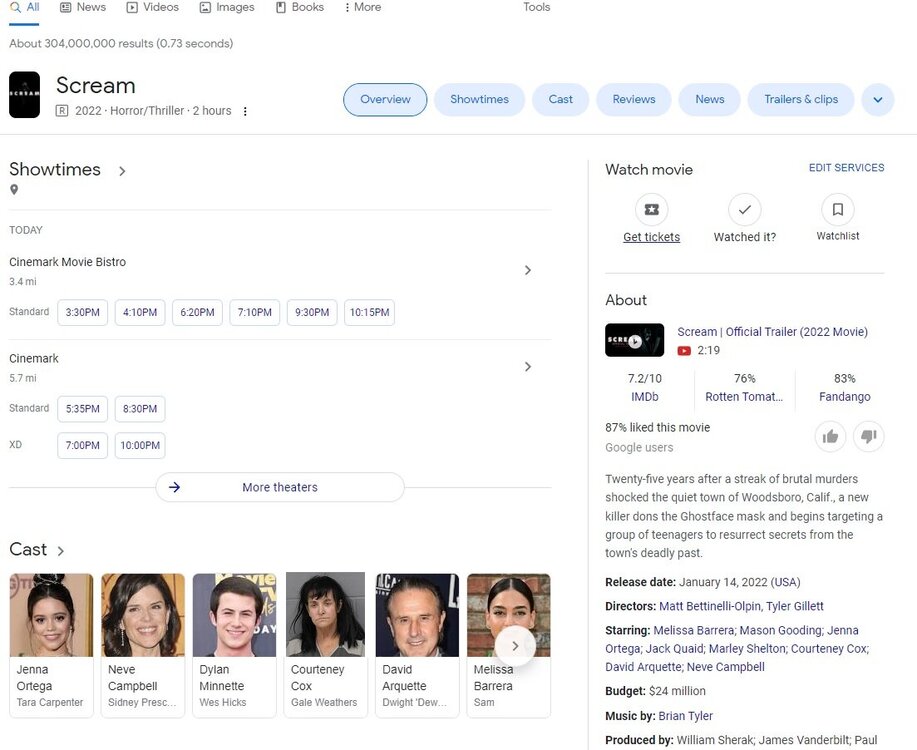
Task: Expand the category chips dropdown arrow
Action: point(877,100)
